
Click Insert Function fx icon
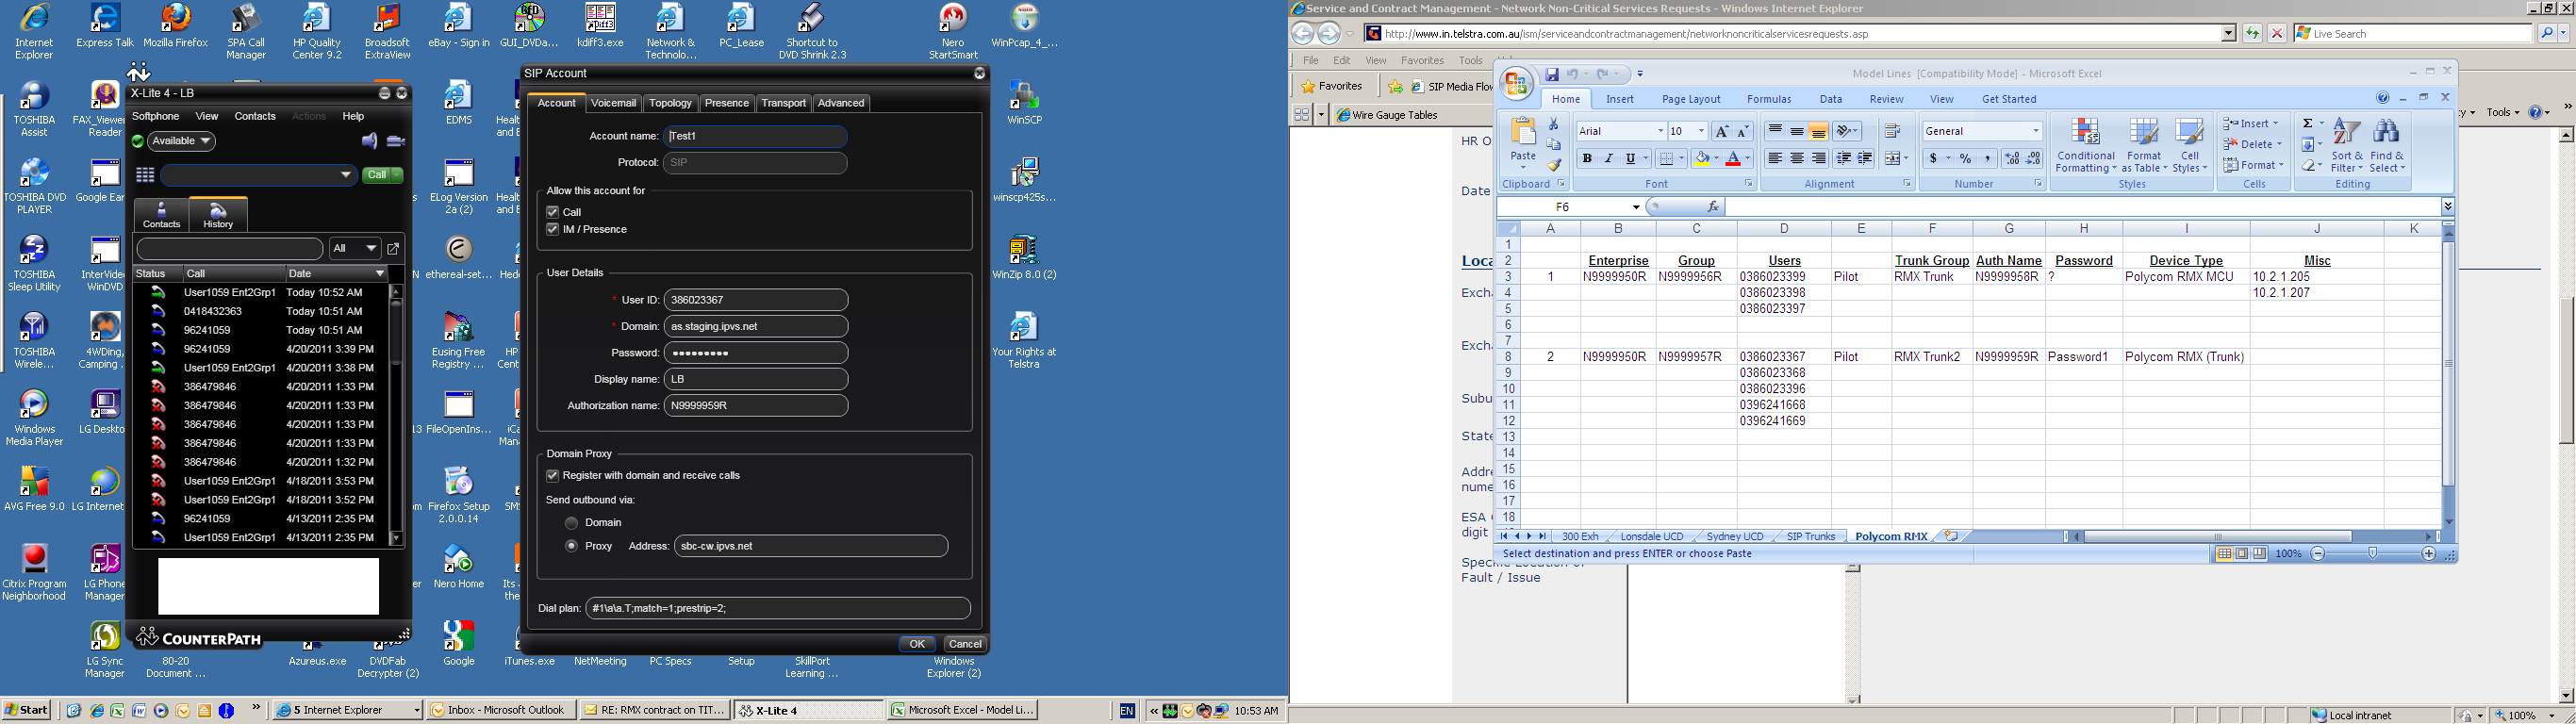click(1713, 207)
